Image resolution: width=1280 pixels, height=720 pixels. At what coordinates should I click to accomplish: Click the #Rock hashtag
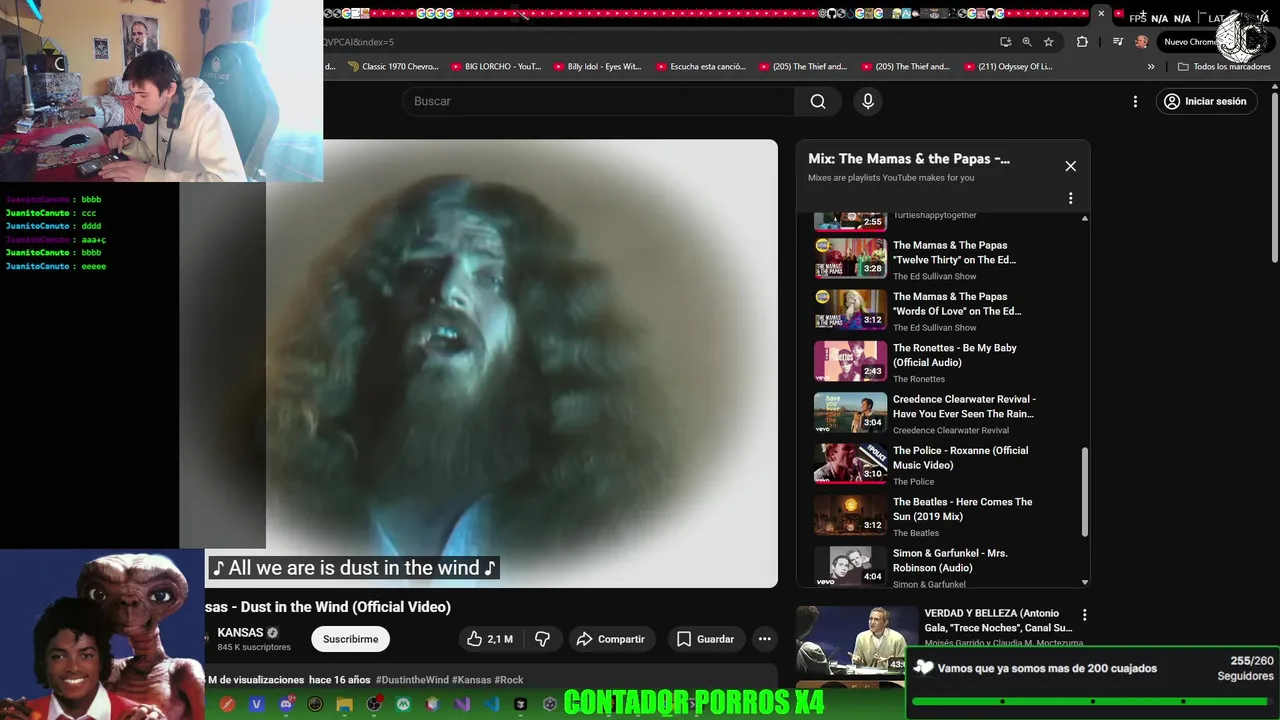click(x=509, y=680)
